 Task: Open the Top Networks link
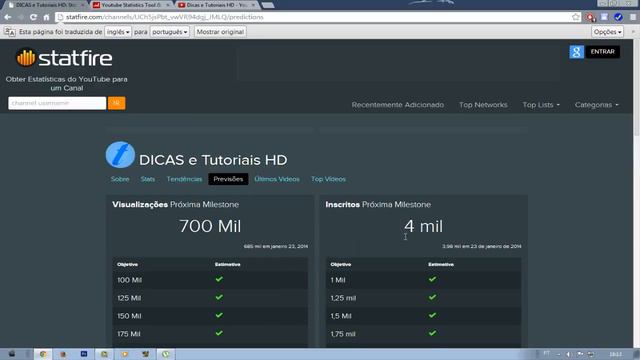pos(483,105)
